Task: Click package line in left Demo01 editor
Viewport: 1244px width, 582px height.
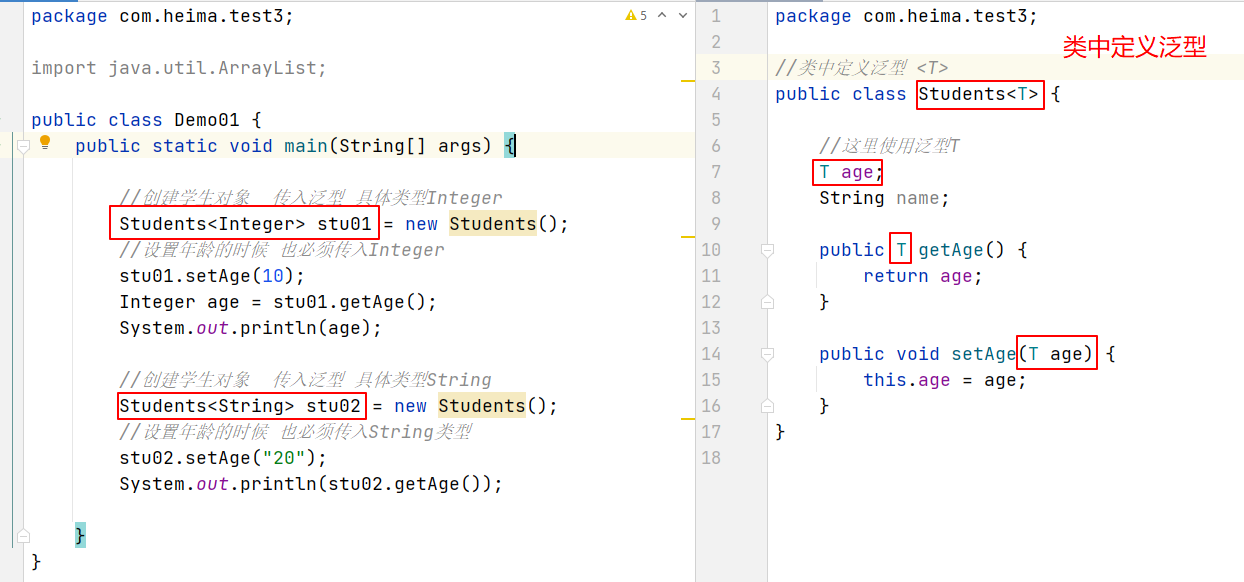Action: [x=163, y=16]
